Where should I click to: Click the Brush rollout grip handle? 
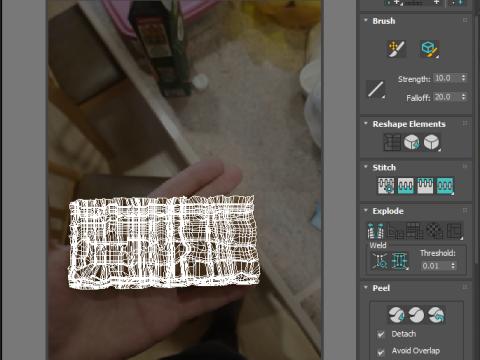[x=465, y=20]
